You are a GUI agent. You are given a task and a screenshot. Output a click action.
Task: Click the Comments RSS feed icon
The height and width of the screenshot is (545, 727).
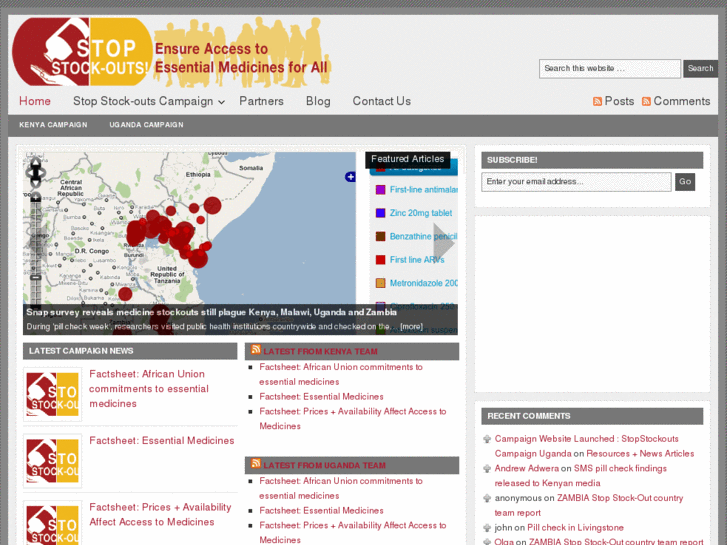coord(646,102)
